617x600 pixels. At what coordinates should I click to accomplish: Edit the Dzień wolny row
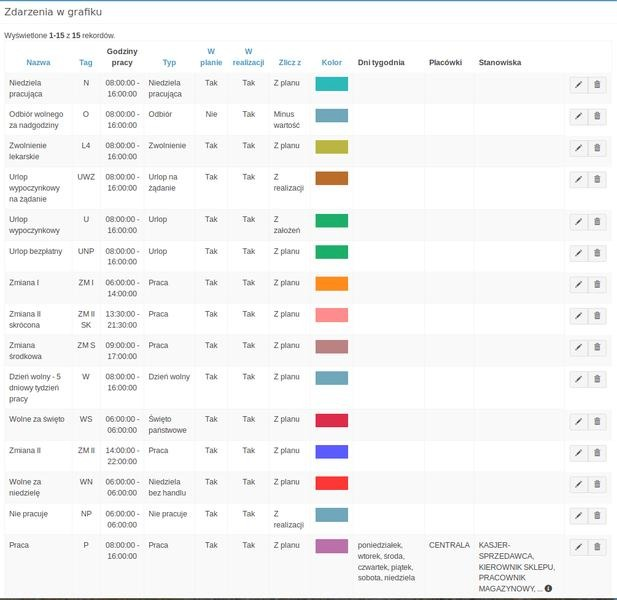[578, 379]
